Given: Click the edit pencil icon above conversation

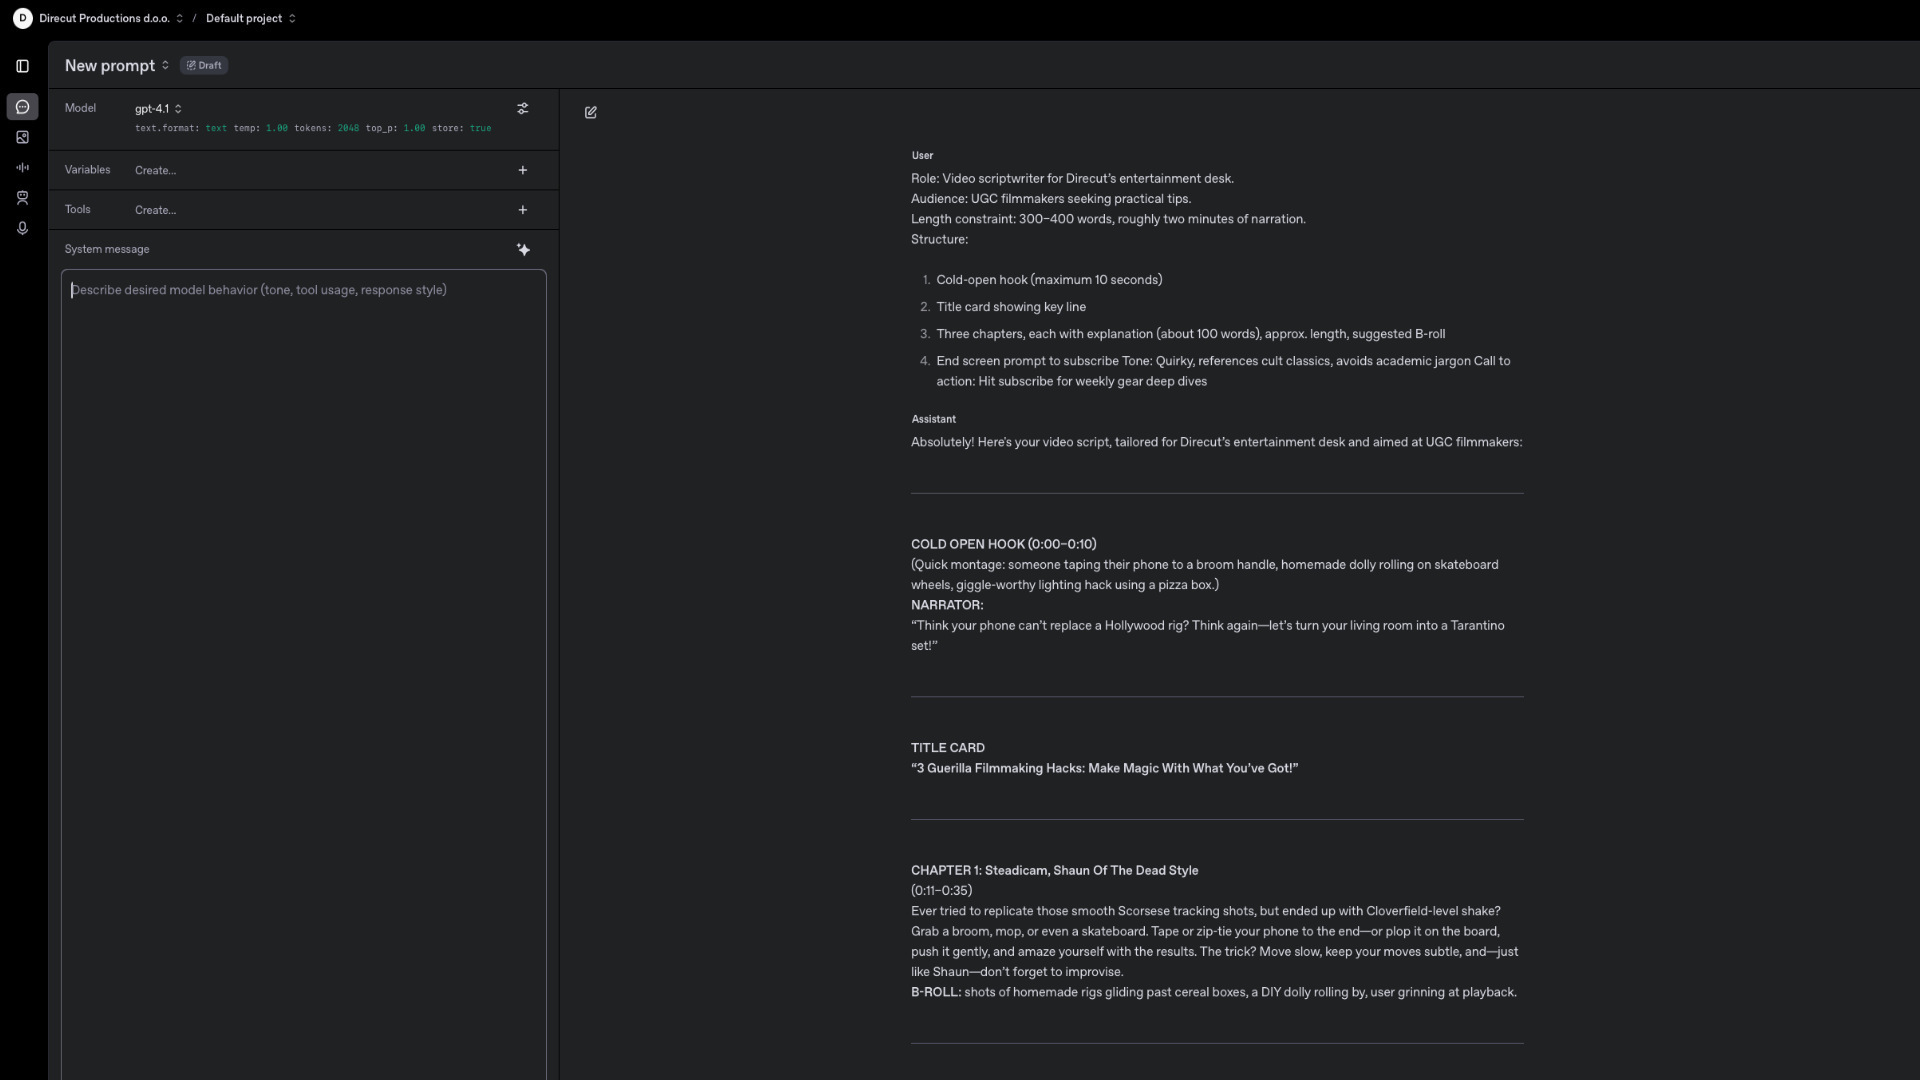Looking at the screenshot, I should tap(590, 112).
